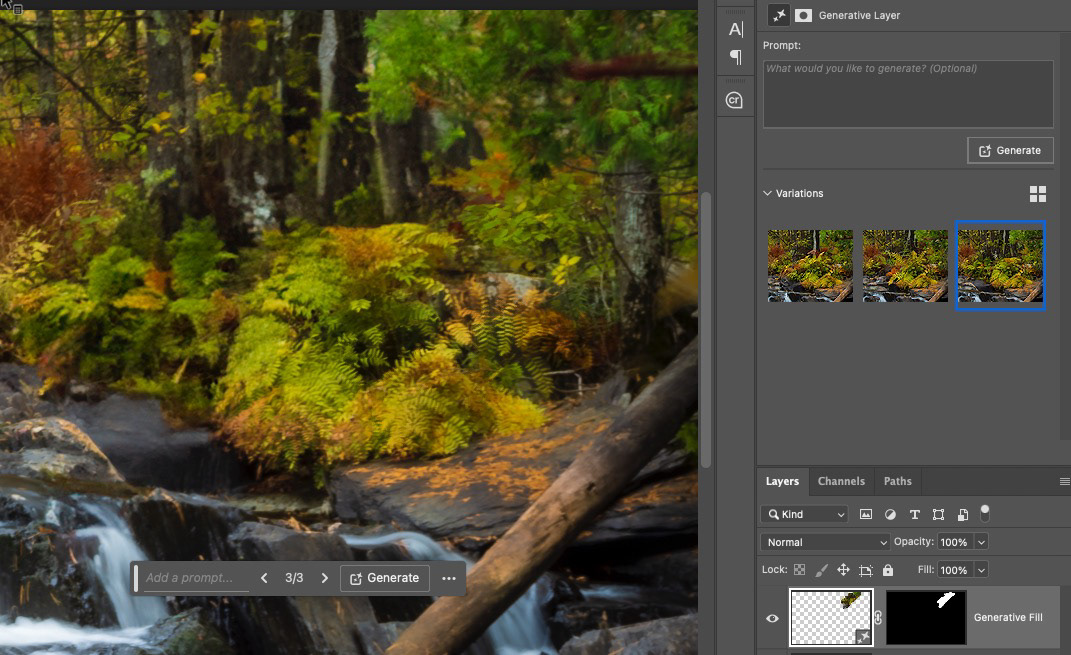The image size is (1071, 655).
Task: Click Generate in the contextual taskbar
Action: [x=385, y=578]
